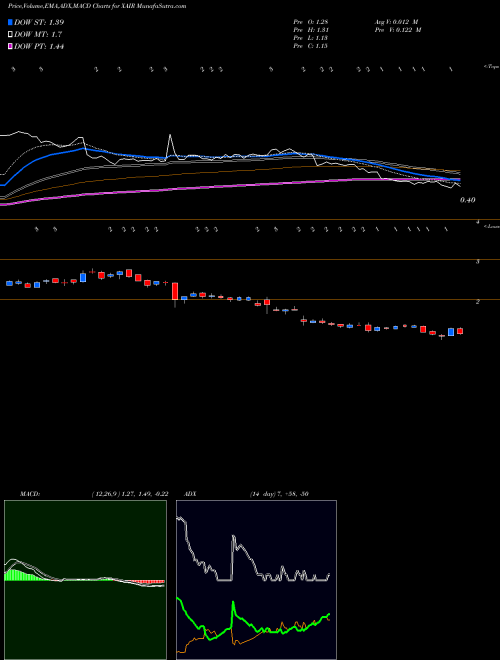This screenshot has width=500, height=660.
Task: Select the 'Pre O: 1.28' open value
Action: tap(311, 22)
